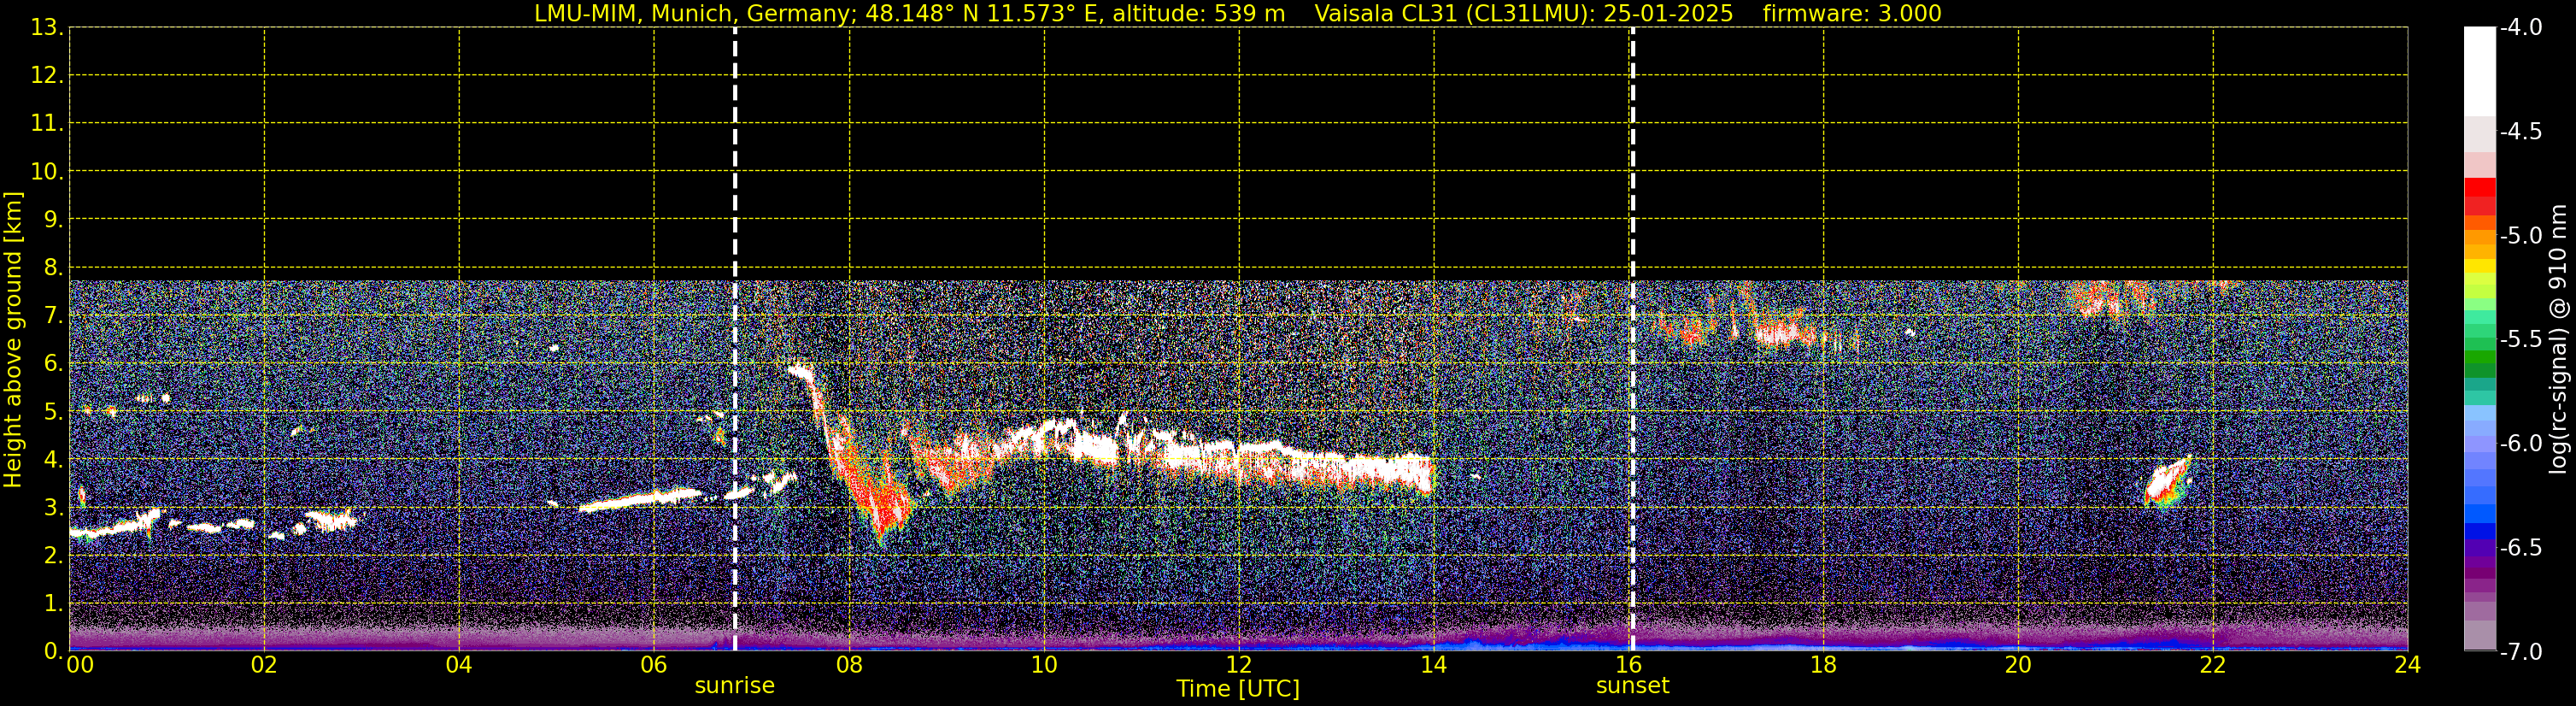The image size is (2576, 706).
Task: Click the time-axis tick label "22"
Action: (x=2213, y=665)
